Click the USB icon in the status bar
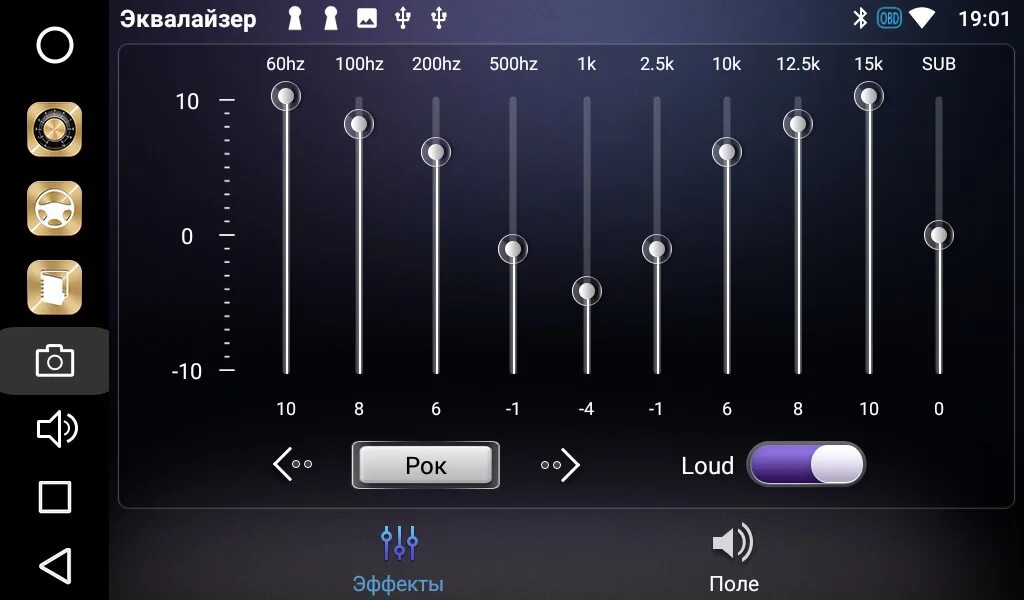Image resolution: width=1024 pixels, height=600 pixels. click(405, 17)
